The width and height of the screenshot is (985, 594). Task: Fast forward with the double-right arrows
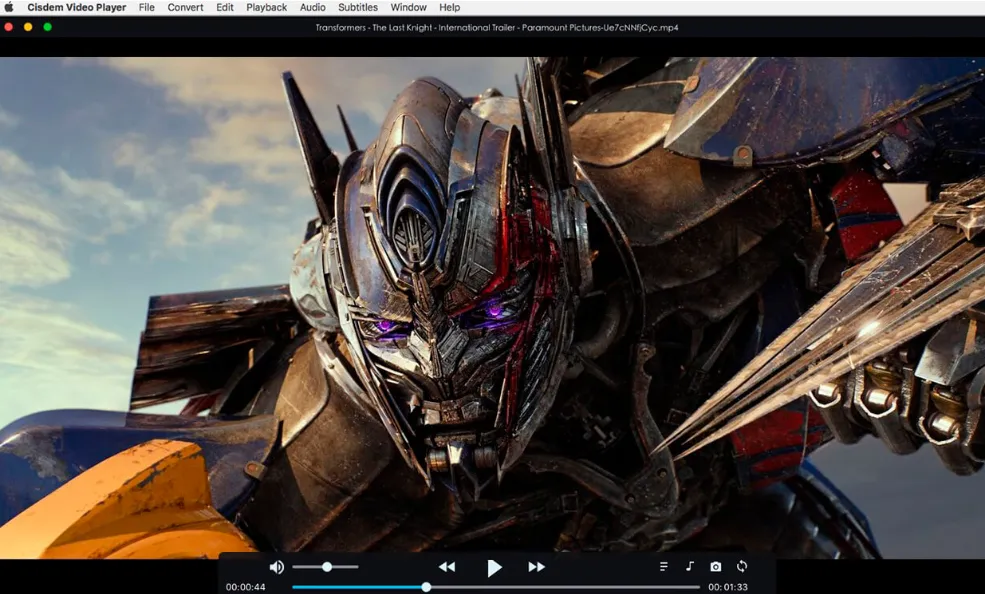536,567
